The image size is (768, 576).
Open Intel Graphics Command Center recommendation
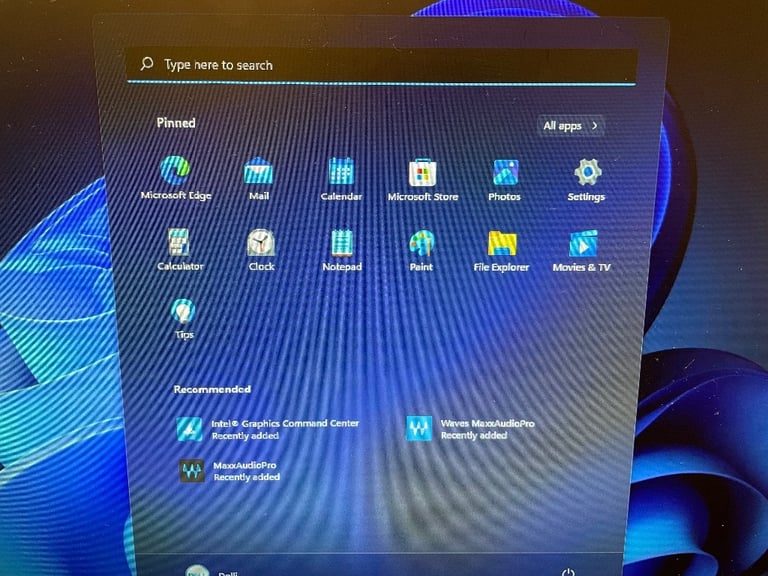(x=268, y=429)
